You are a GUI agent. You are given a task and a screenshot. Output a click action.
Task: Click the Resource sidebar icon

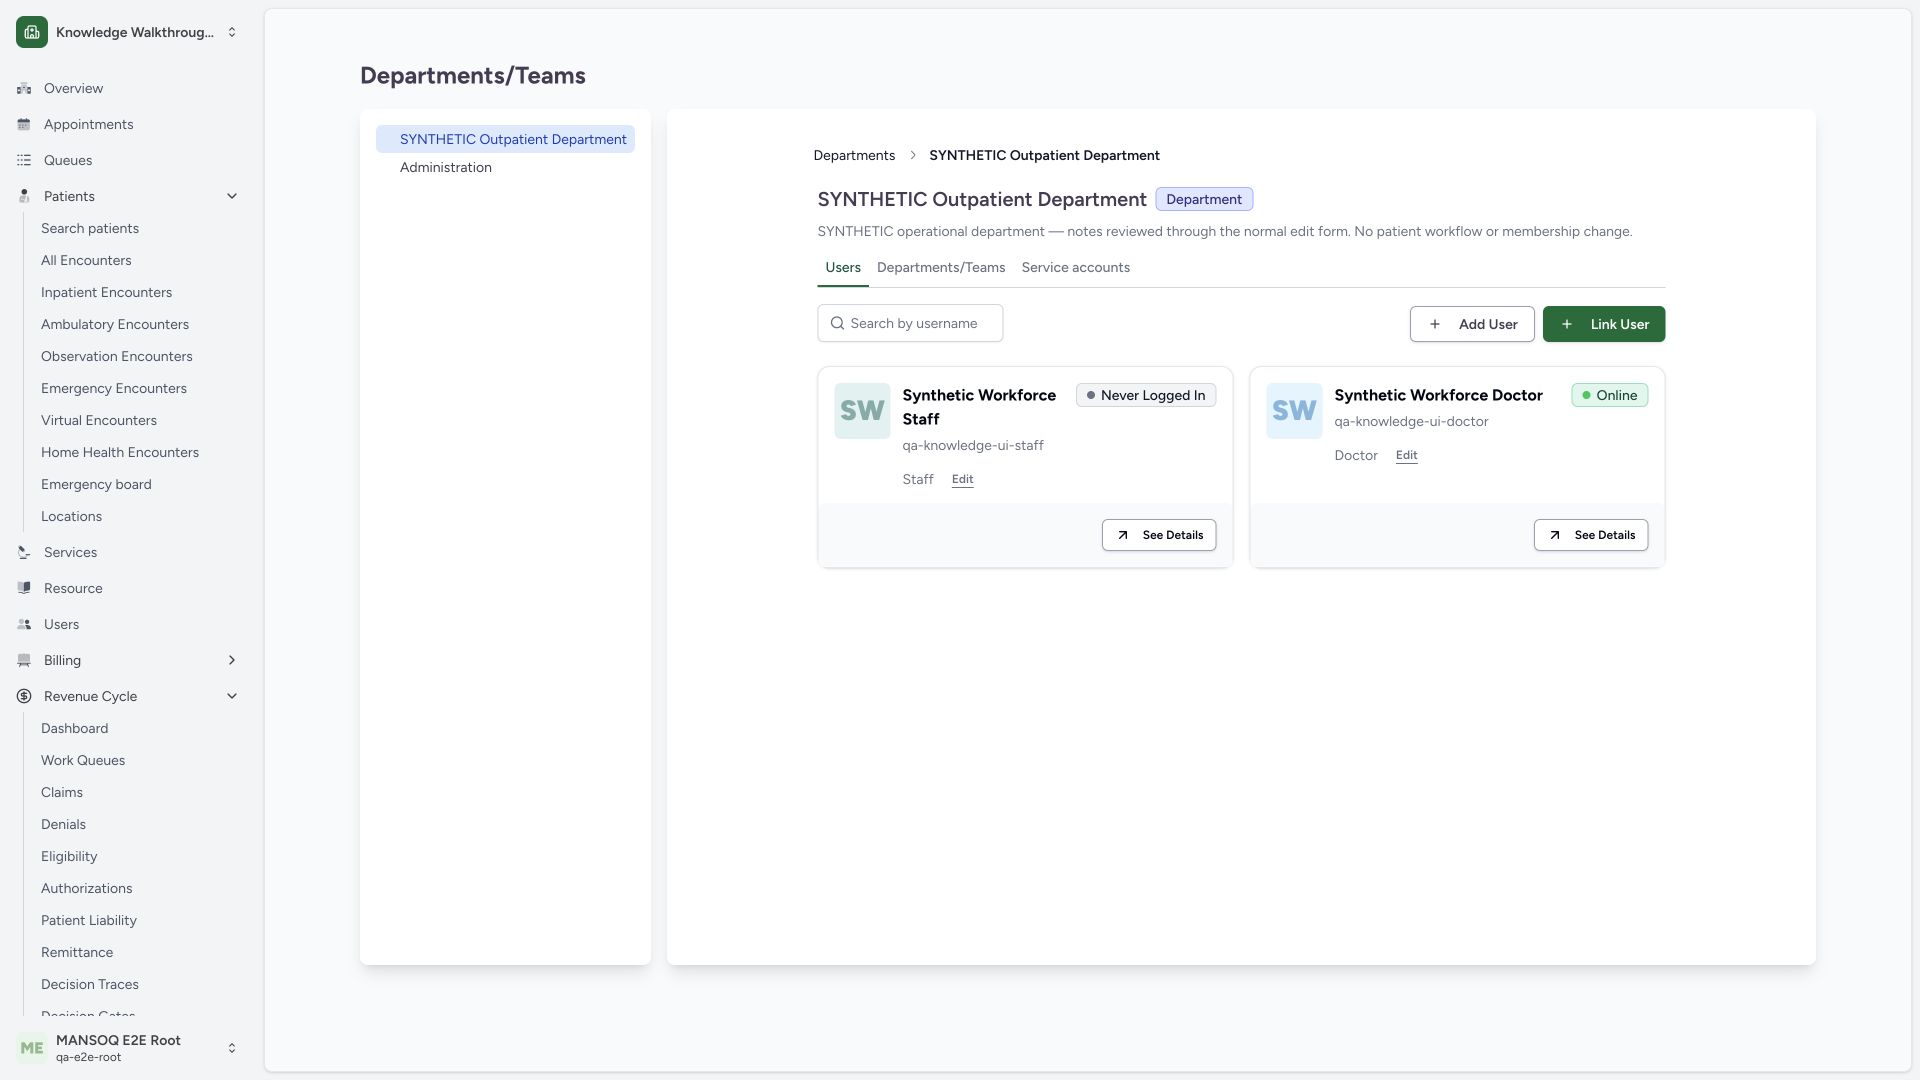point(24,588)
